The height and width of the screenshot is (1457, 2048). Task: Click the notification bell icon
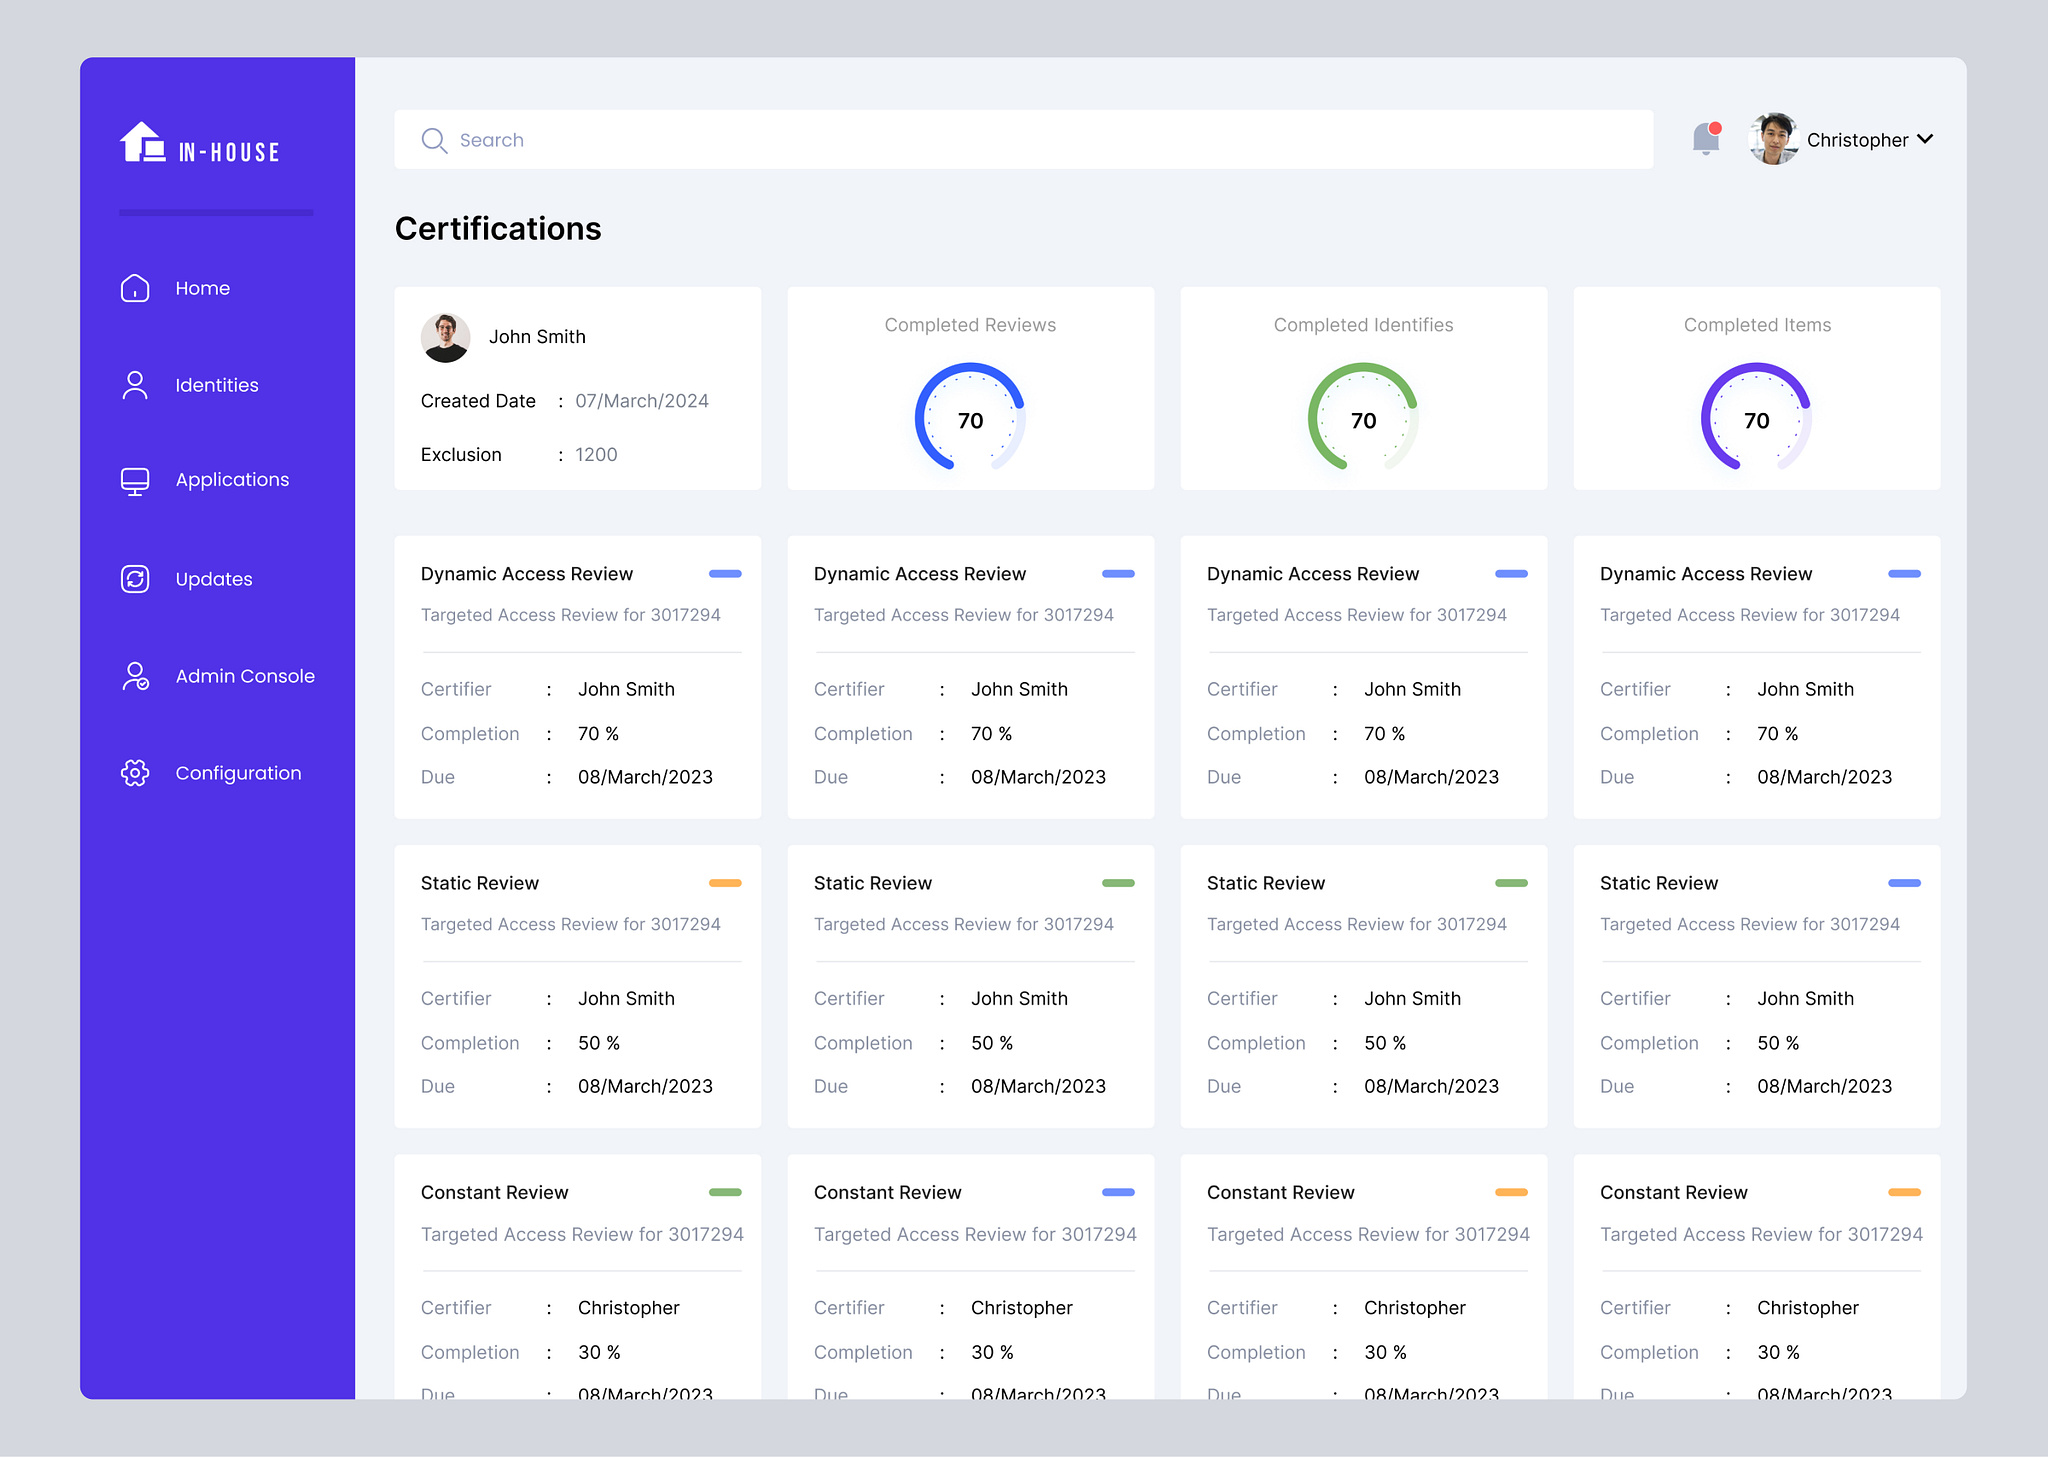[x=1706, y=139]
